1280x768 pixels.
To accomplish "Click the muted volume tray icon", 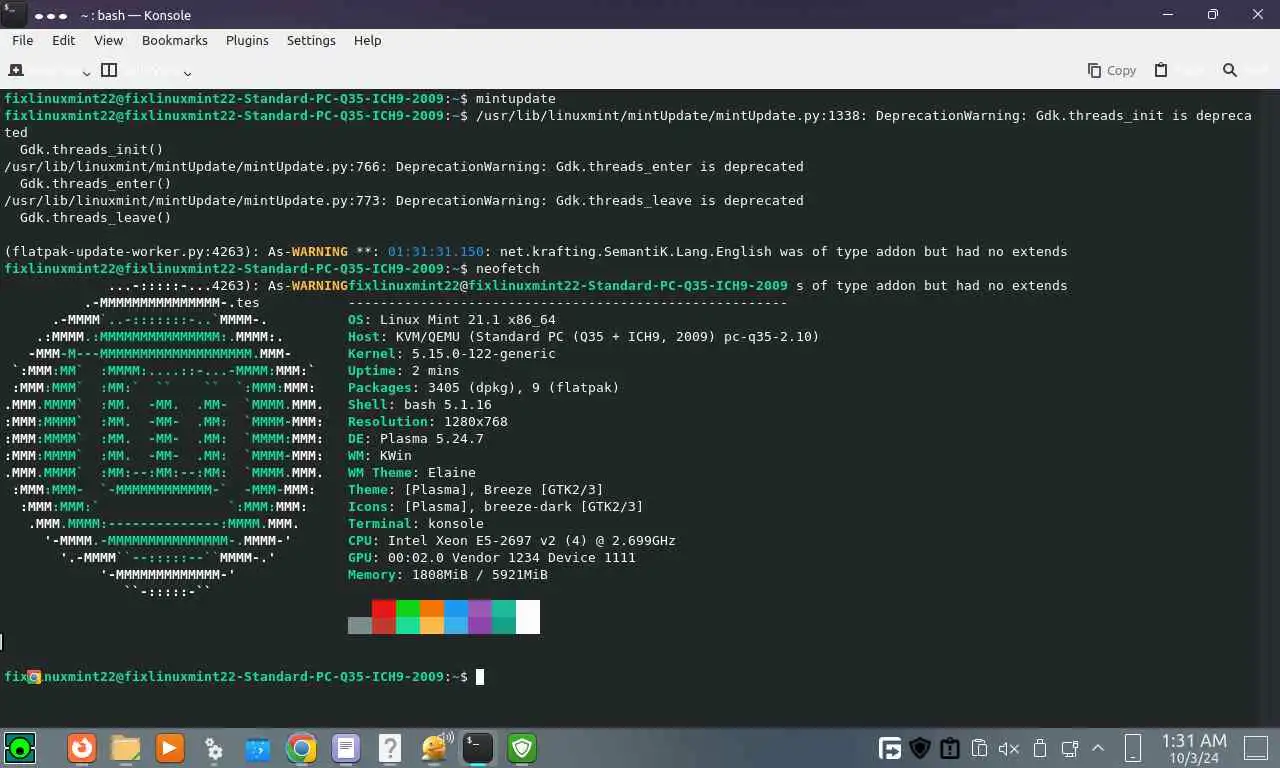I will click(1009, 748).
